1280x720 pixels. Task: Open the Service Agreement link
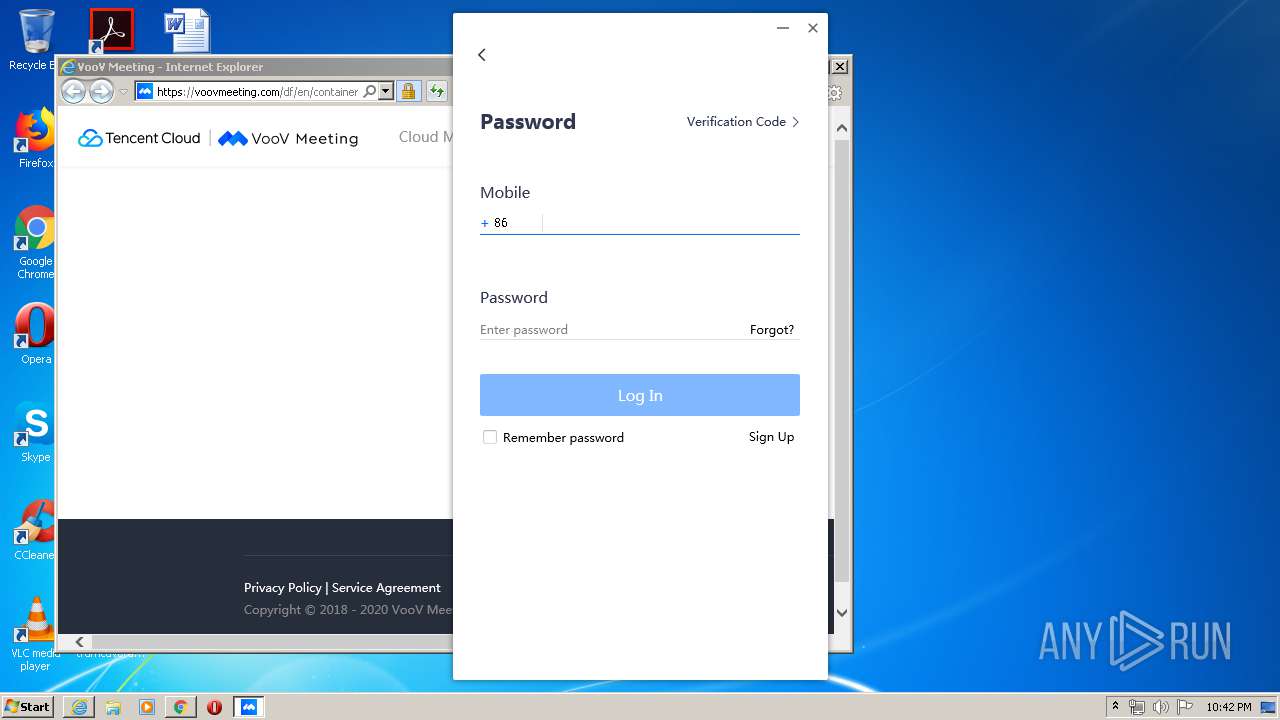coord(386,588)
